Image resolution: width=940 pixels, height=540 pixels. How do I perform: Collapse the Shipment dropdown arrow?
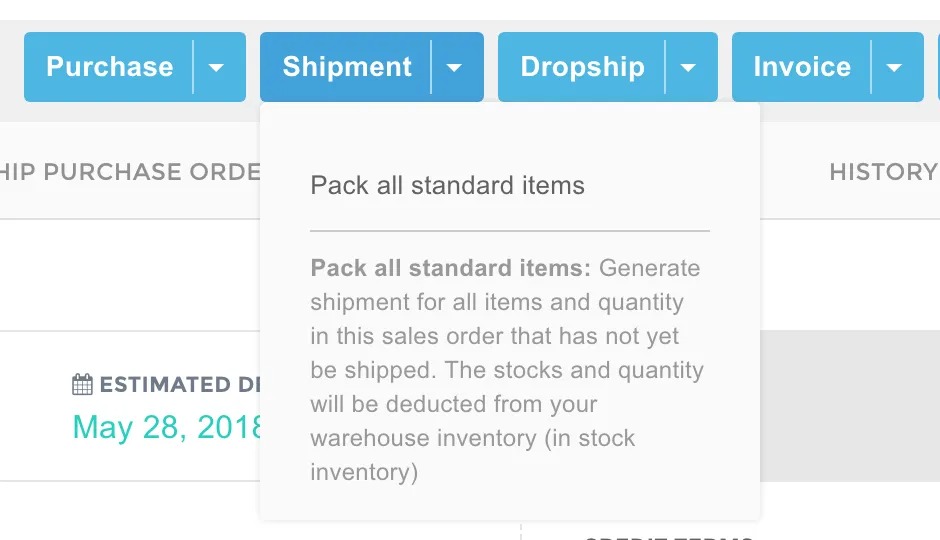(x=454, y=68)
